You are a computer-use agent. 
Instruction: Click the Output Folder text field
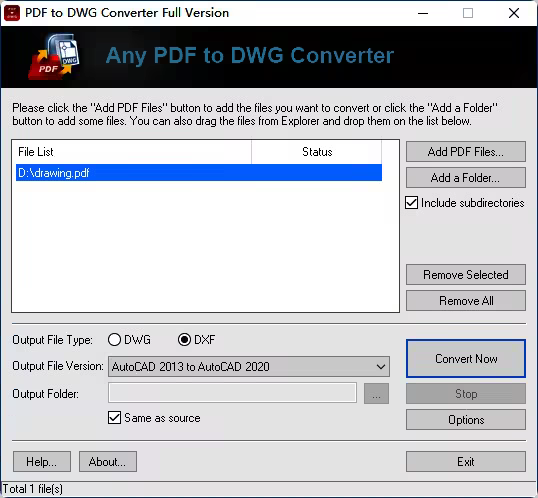tap(232, 393)
